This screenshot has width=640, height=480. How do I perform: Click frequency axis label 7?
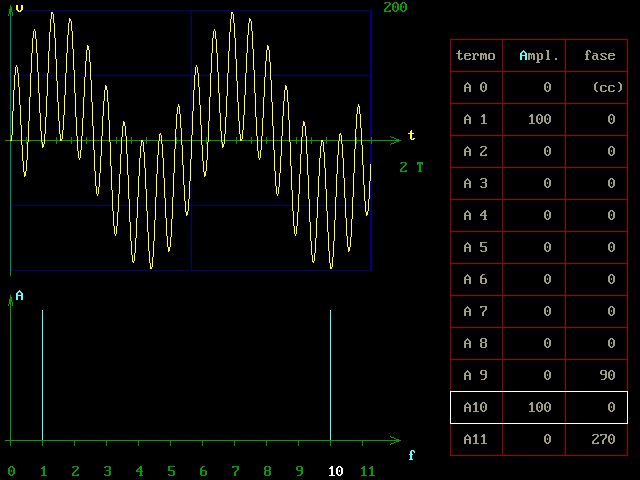point(236,471)
